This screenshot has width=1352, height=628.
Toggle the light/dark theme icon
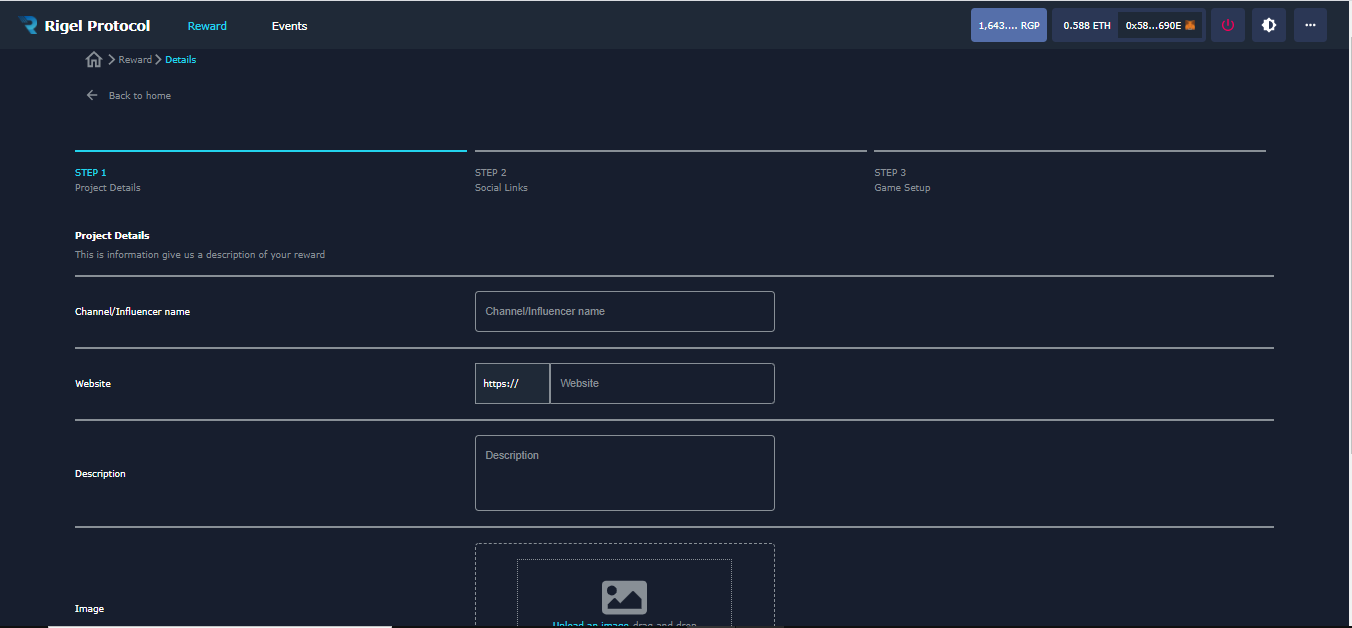point(1269,25)
